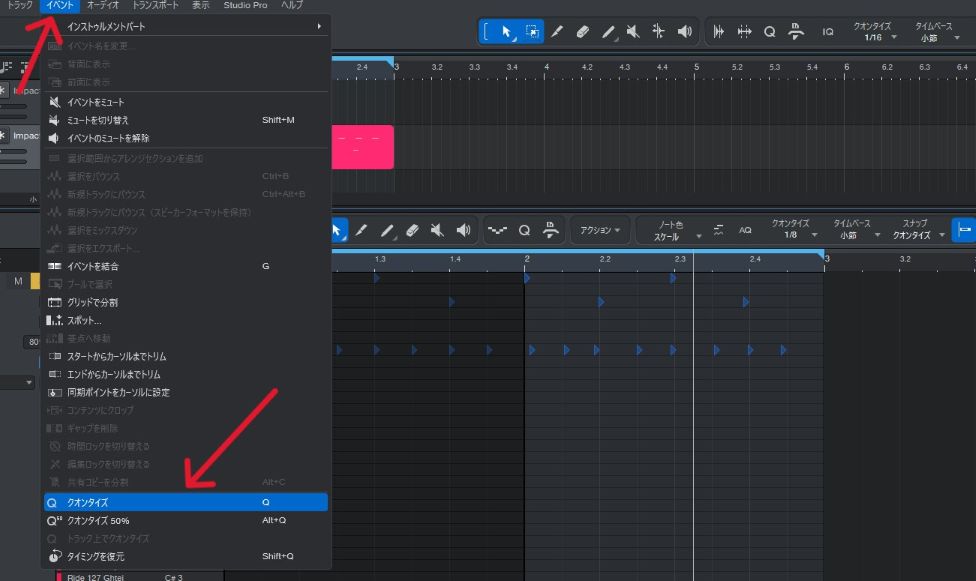This screenshot has width=976, height=581.
Task: Select the Arrow tool in arrange toolbar
Action: click(x=507, y=32)
